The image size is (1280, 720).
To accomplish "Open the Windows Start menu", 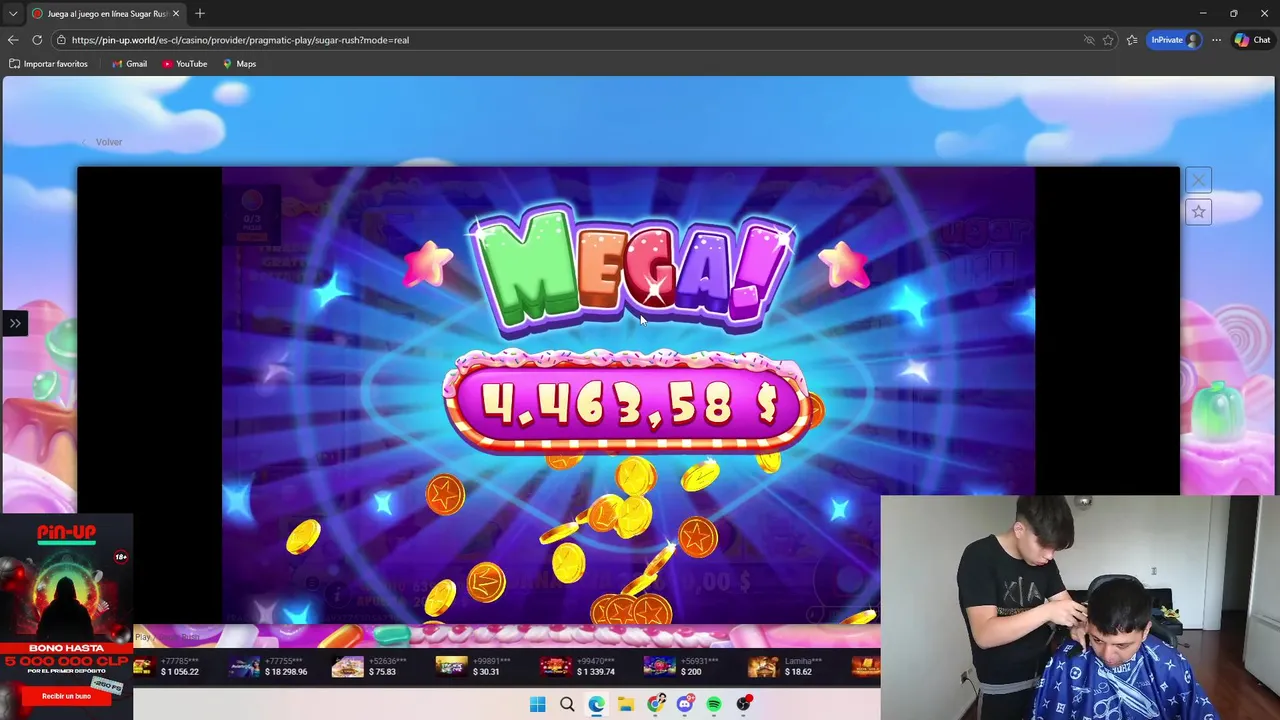I will point(538,704).
